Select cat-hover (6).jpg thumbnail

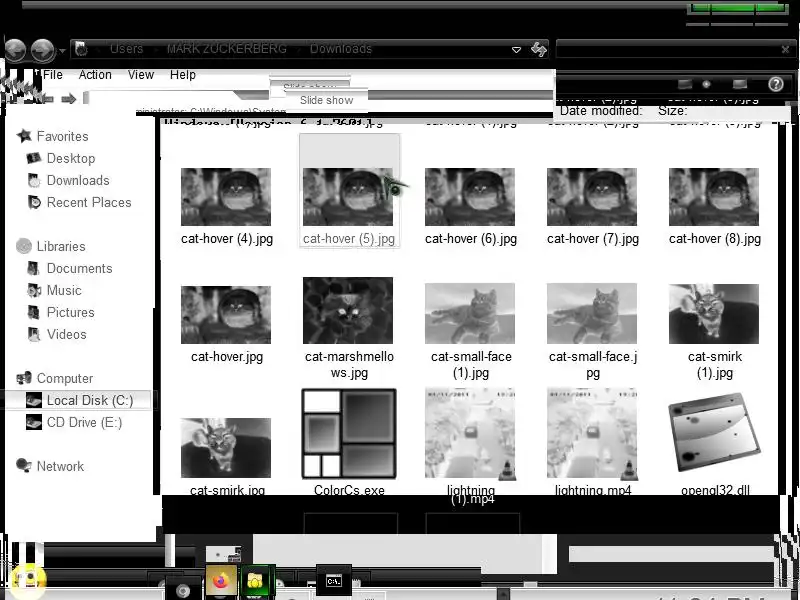(x=470, y=197)
